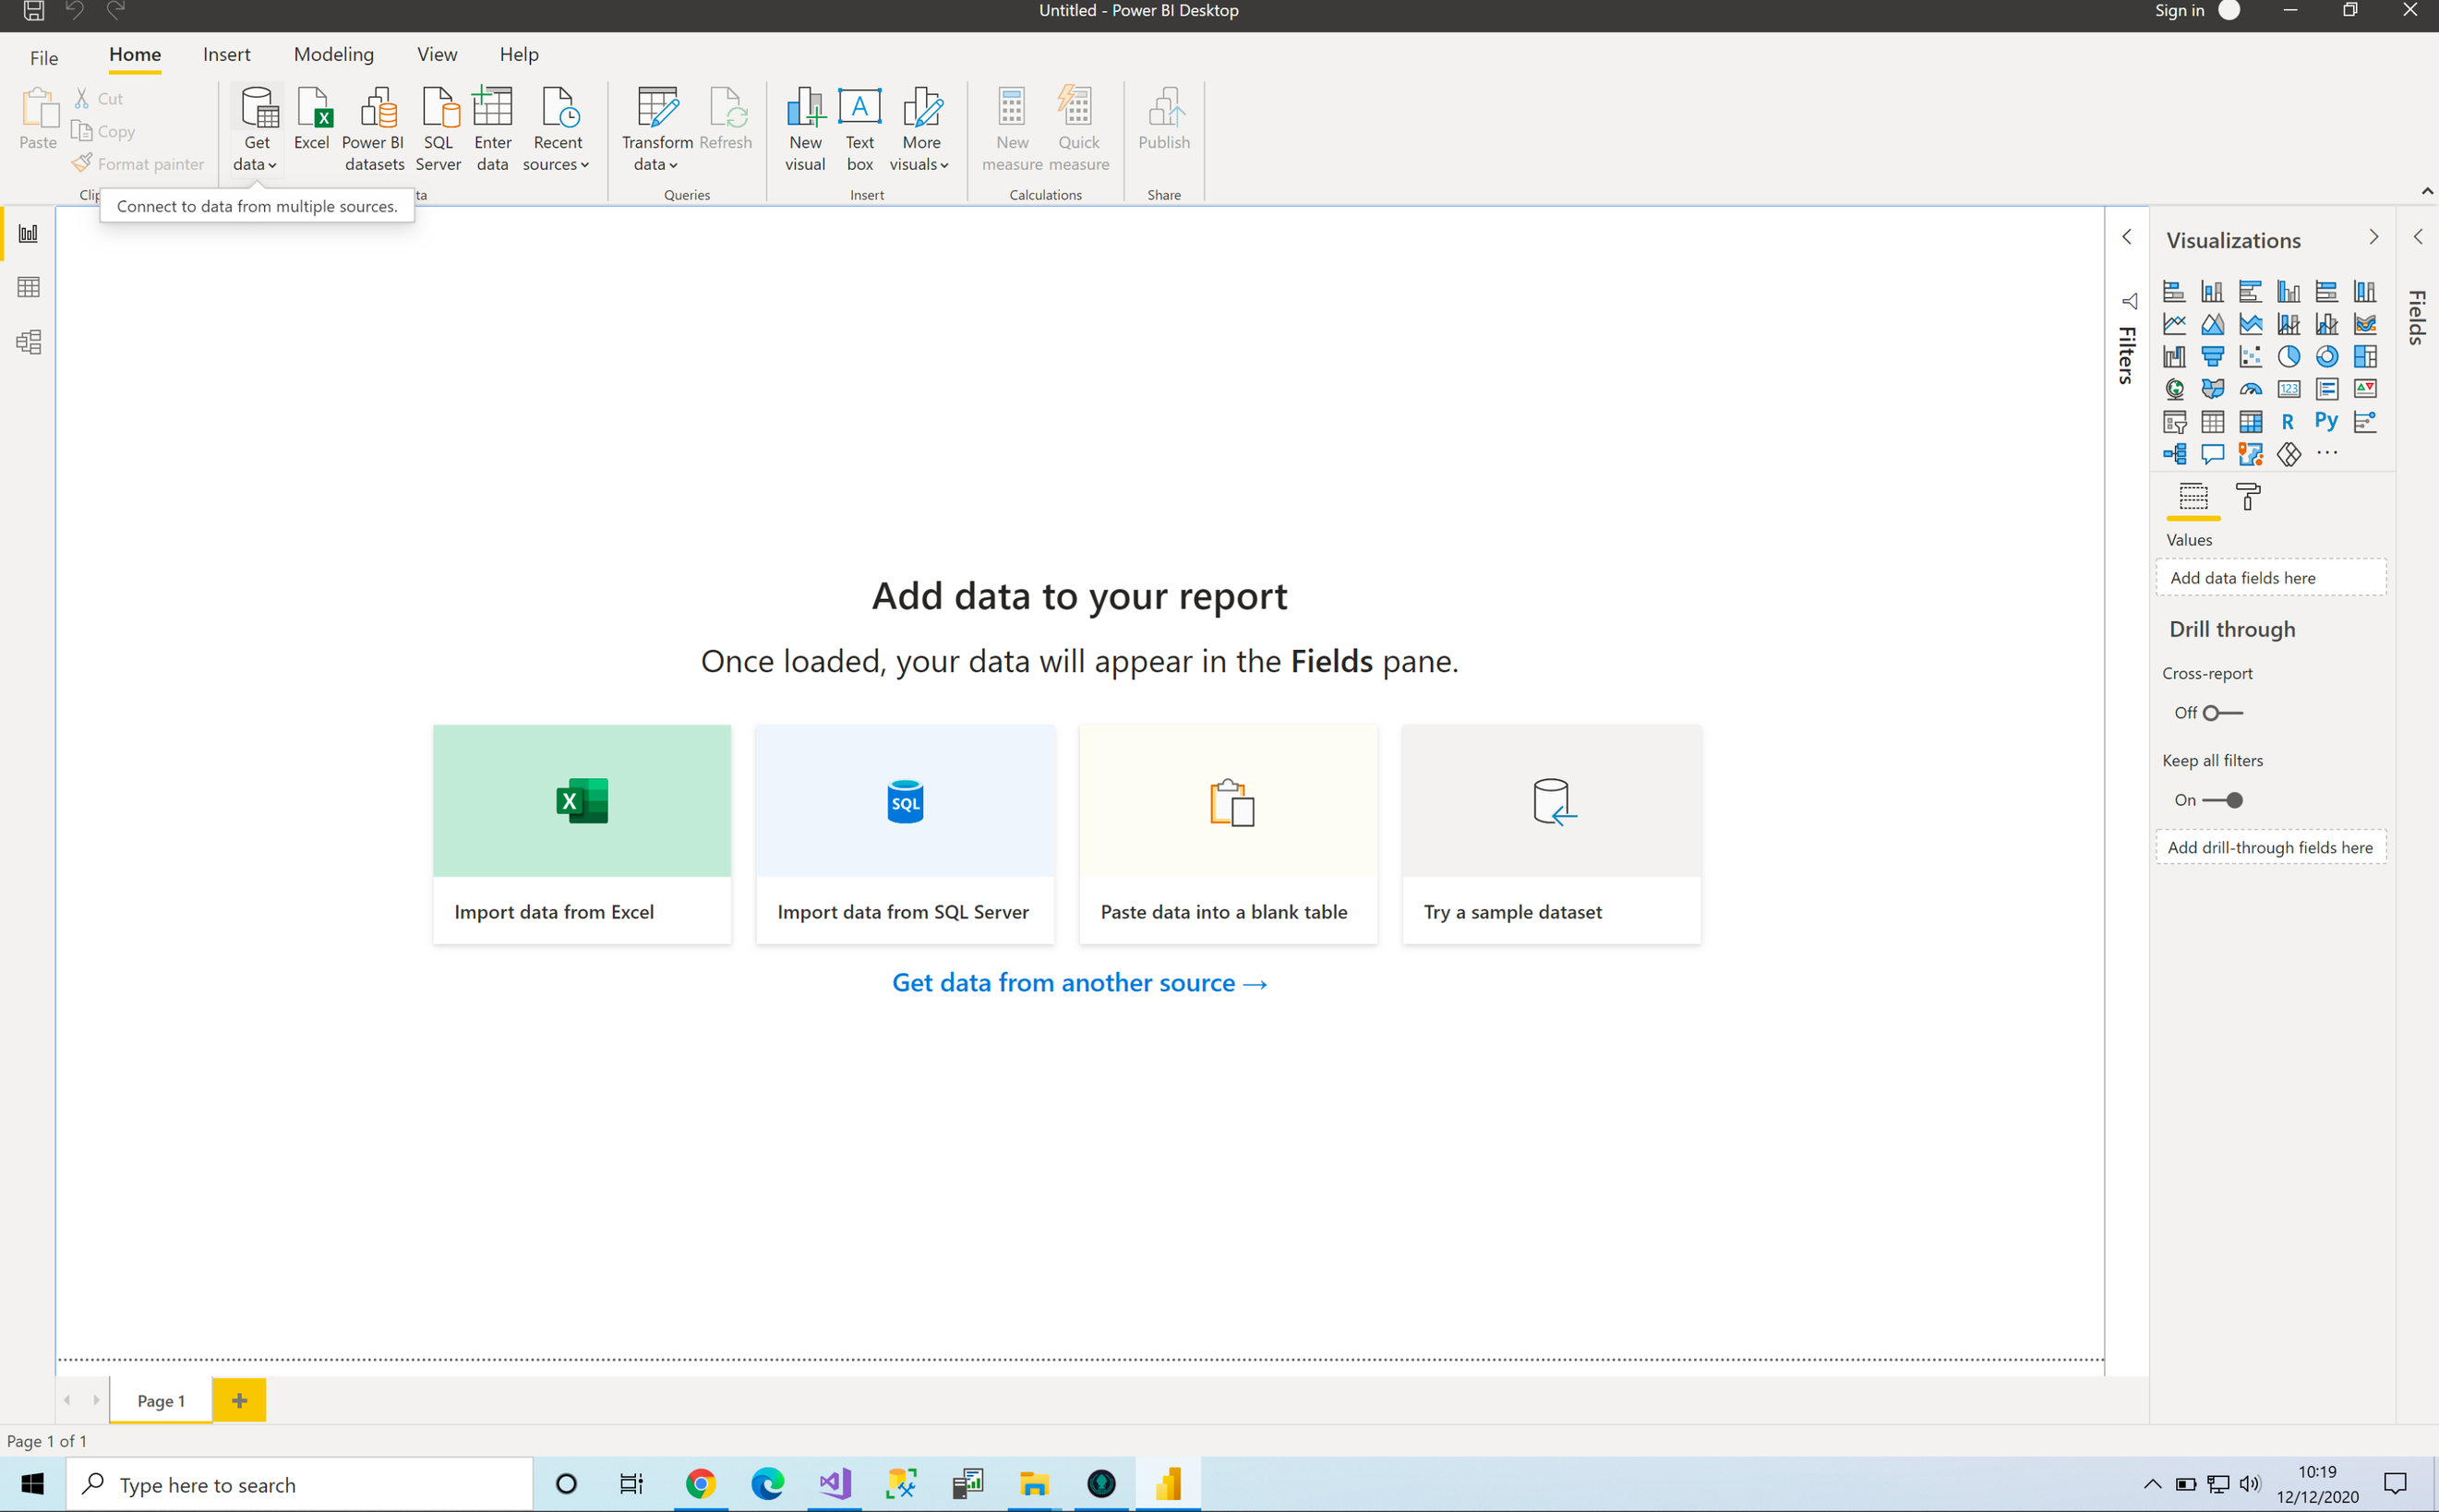Click the Values add data fields well
This screenshot has height=1512, width=2439.
(x=2271, y=578)
